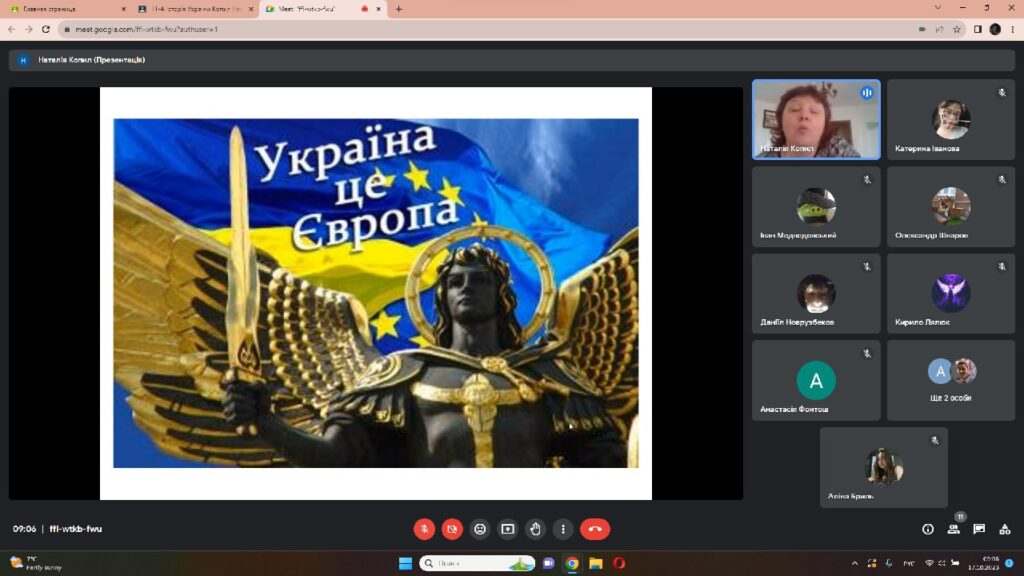Select Аліна Криль participant tile
The width and height of the screenshot is (1024, 576).
(884, 468)
